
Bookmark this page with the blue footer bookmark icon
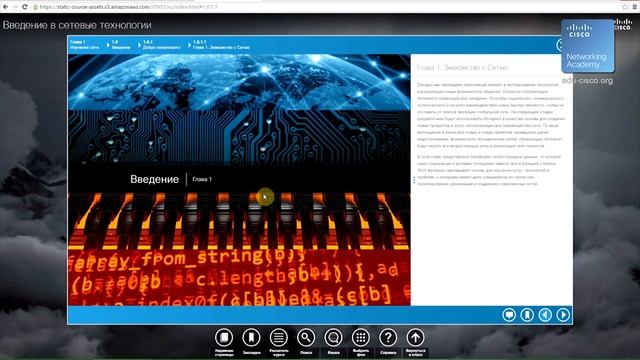coord(527,315)
